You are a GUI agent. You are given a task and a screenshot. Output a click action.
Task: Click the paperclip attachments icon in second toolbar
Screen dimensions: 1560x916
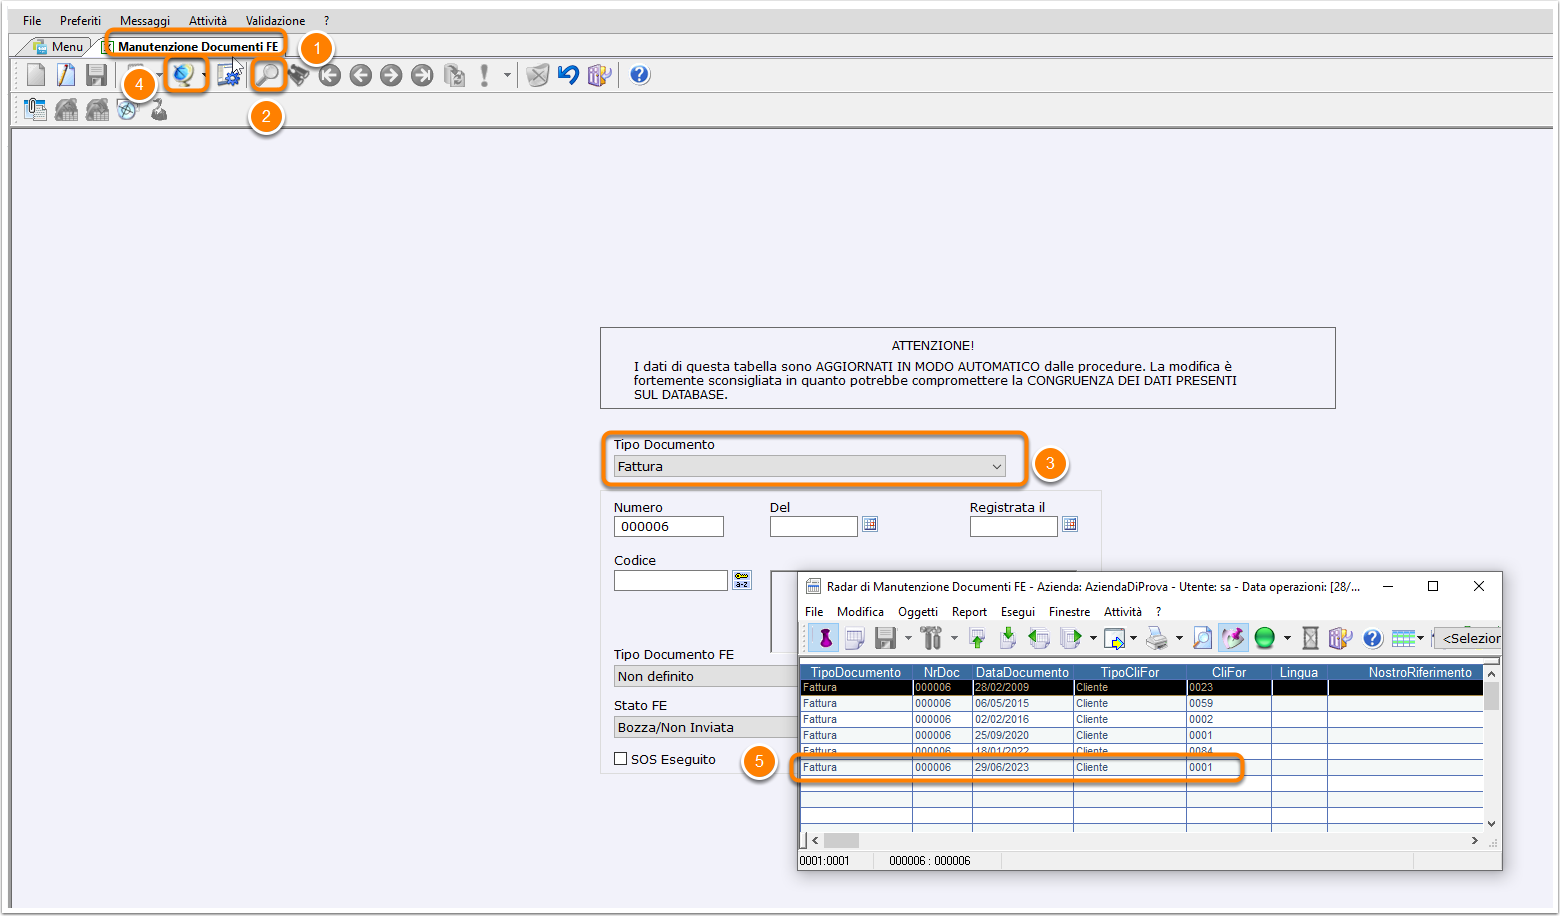pos(36,110)
